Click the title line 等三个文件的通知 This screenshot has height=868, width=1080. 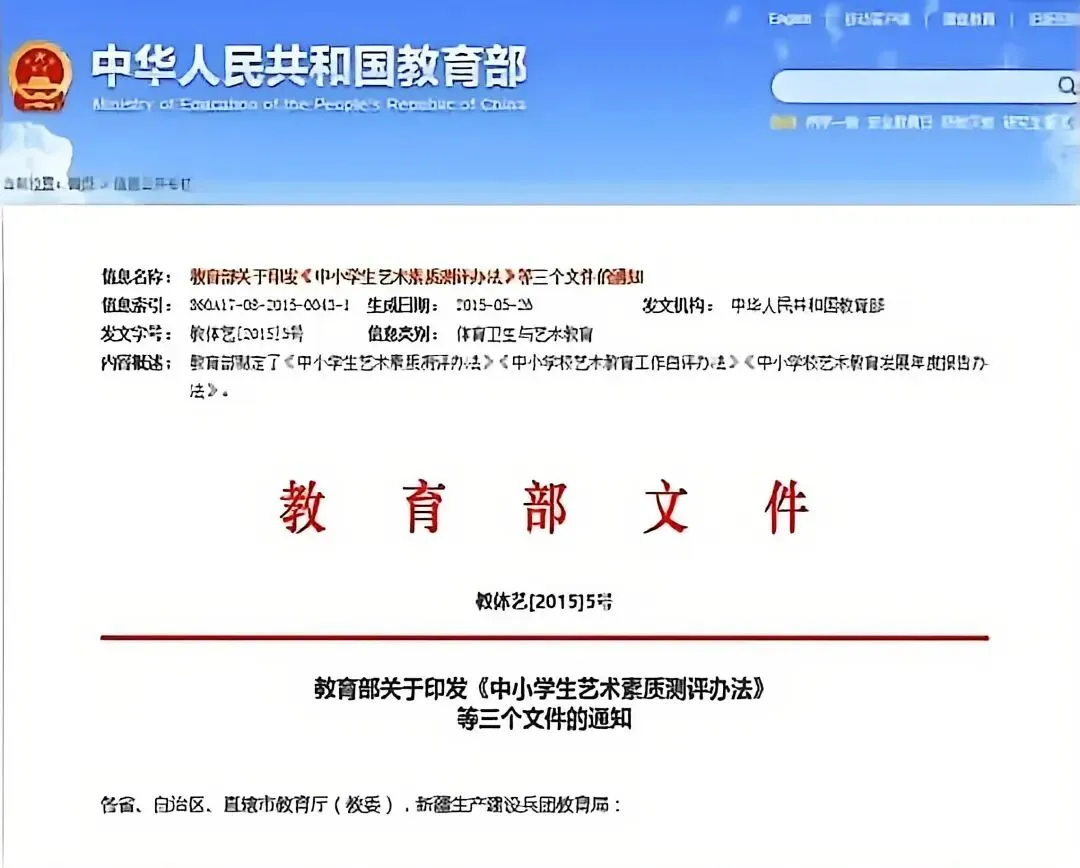pyautogui.click(x=543, y=719)
